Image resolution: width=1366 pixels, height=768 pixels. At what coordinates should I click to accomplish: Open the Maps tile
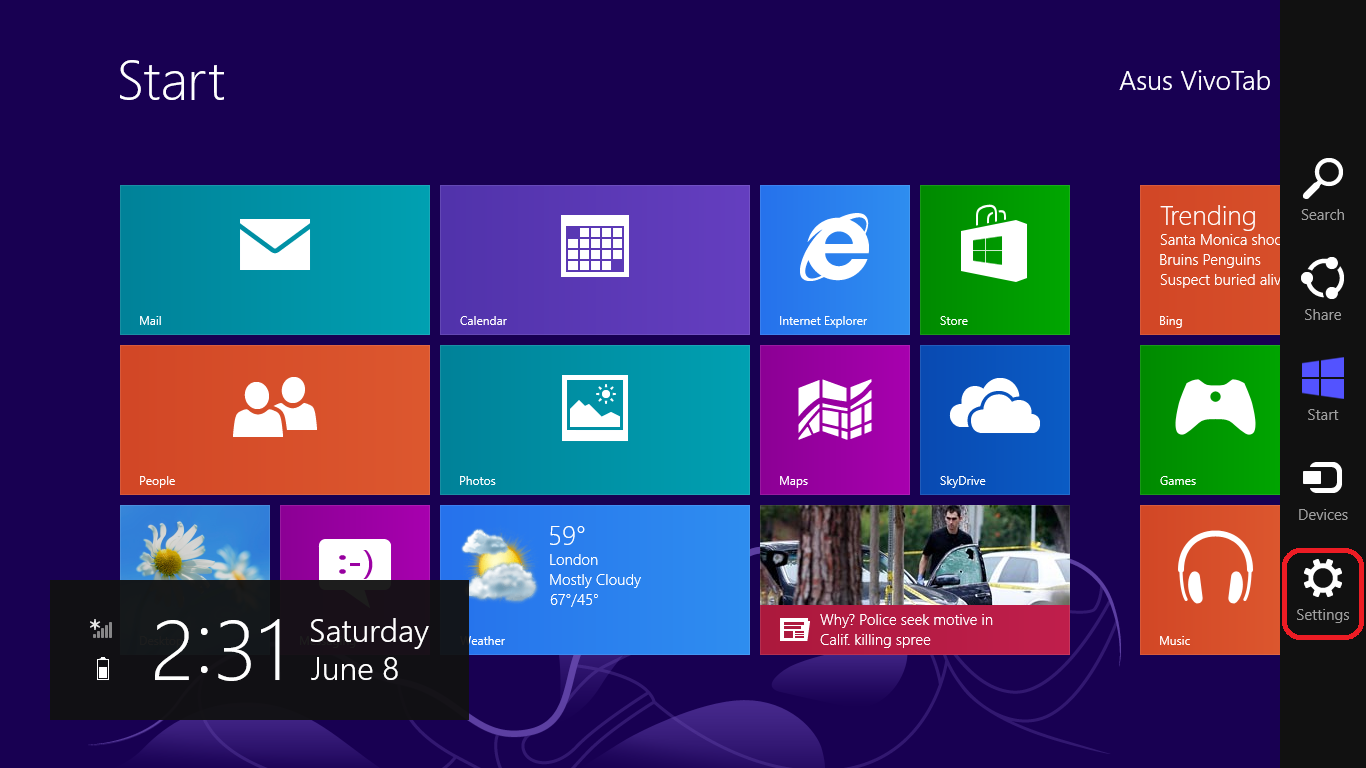point(834,419)
